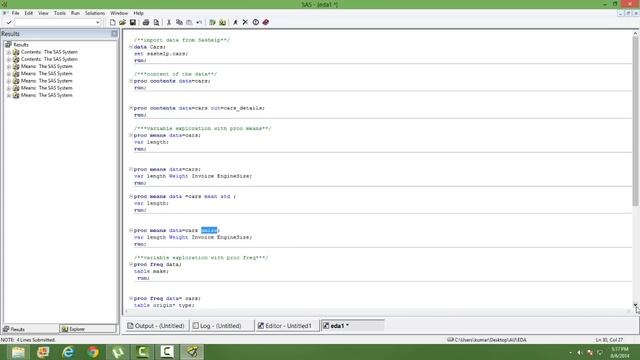
Task: Submit code with the running man icon
Action: [236, 22]
